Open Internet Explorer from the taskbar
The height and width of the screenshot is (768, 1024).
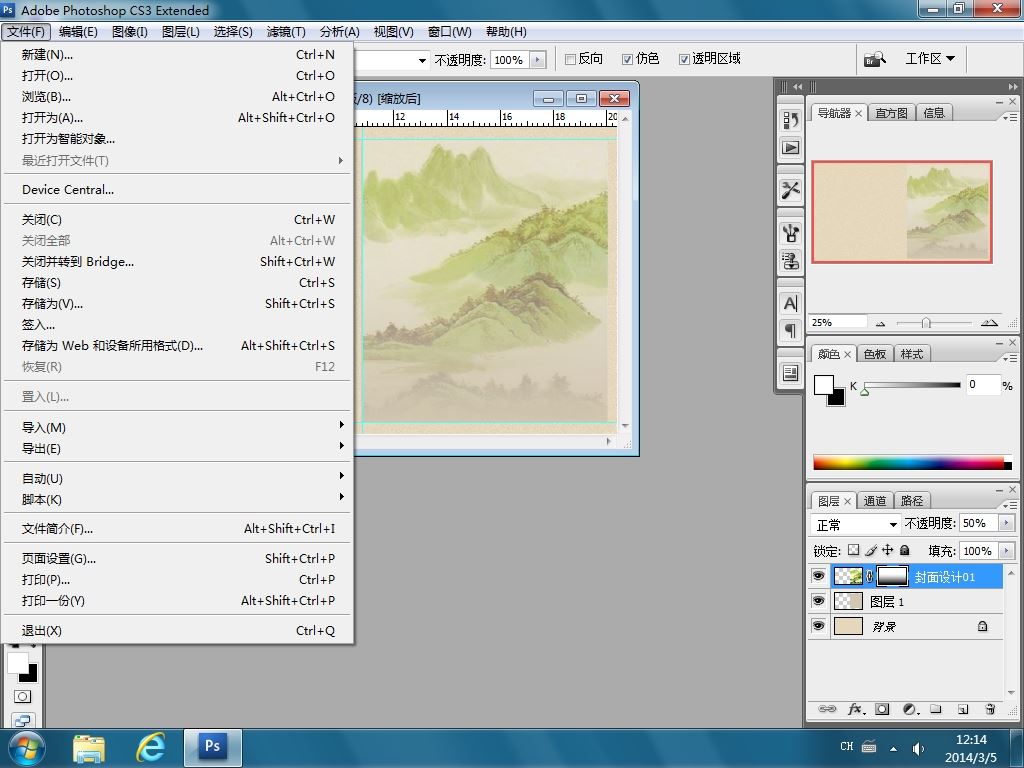(x=150, y=748)
